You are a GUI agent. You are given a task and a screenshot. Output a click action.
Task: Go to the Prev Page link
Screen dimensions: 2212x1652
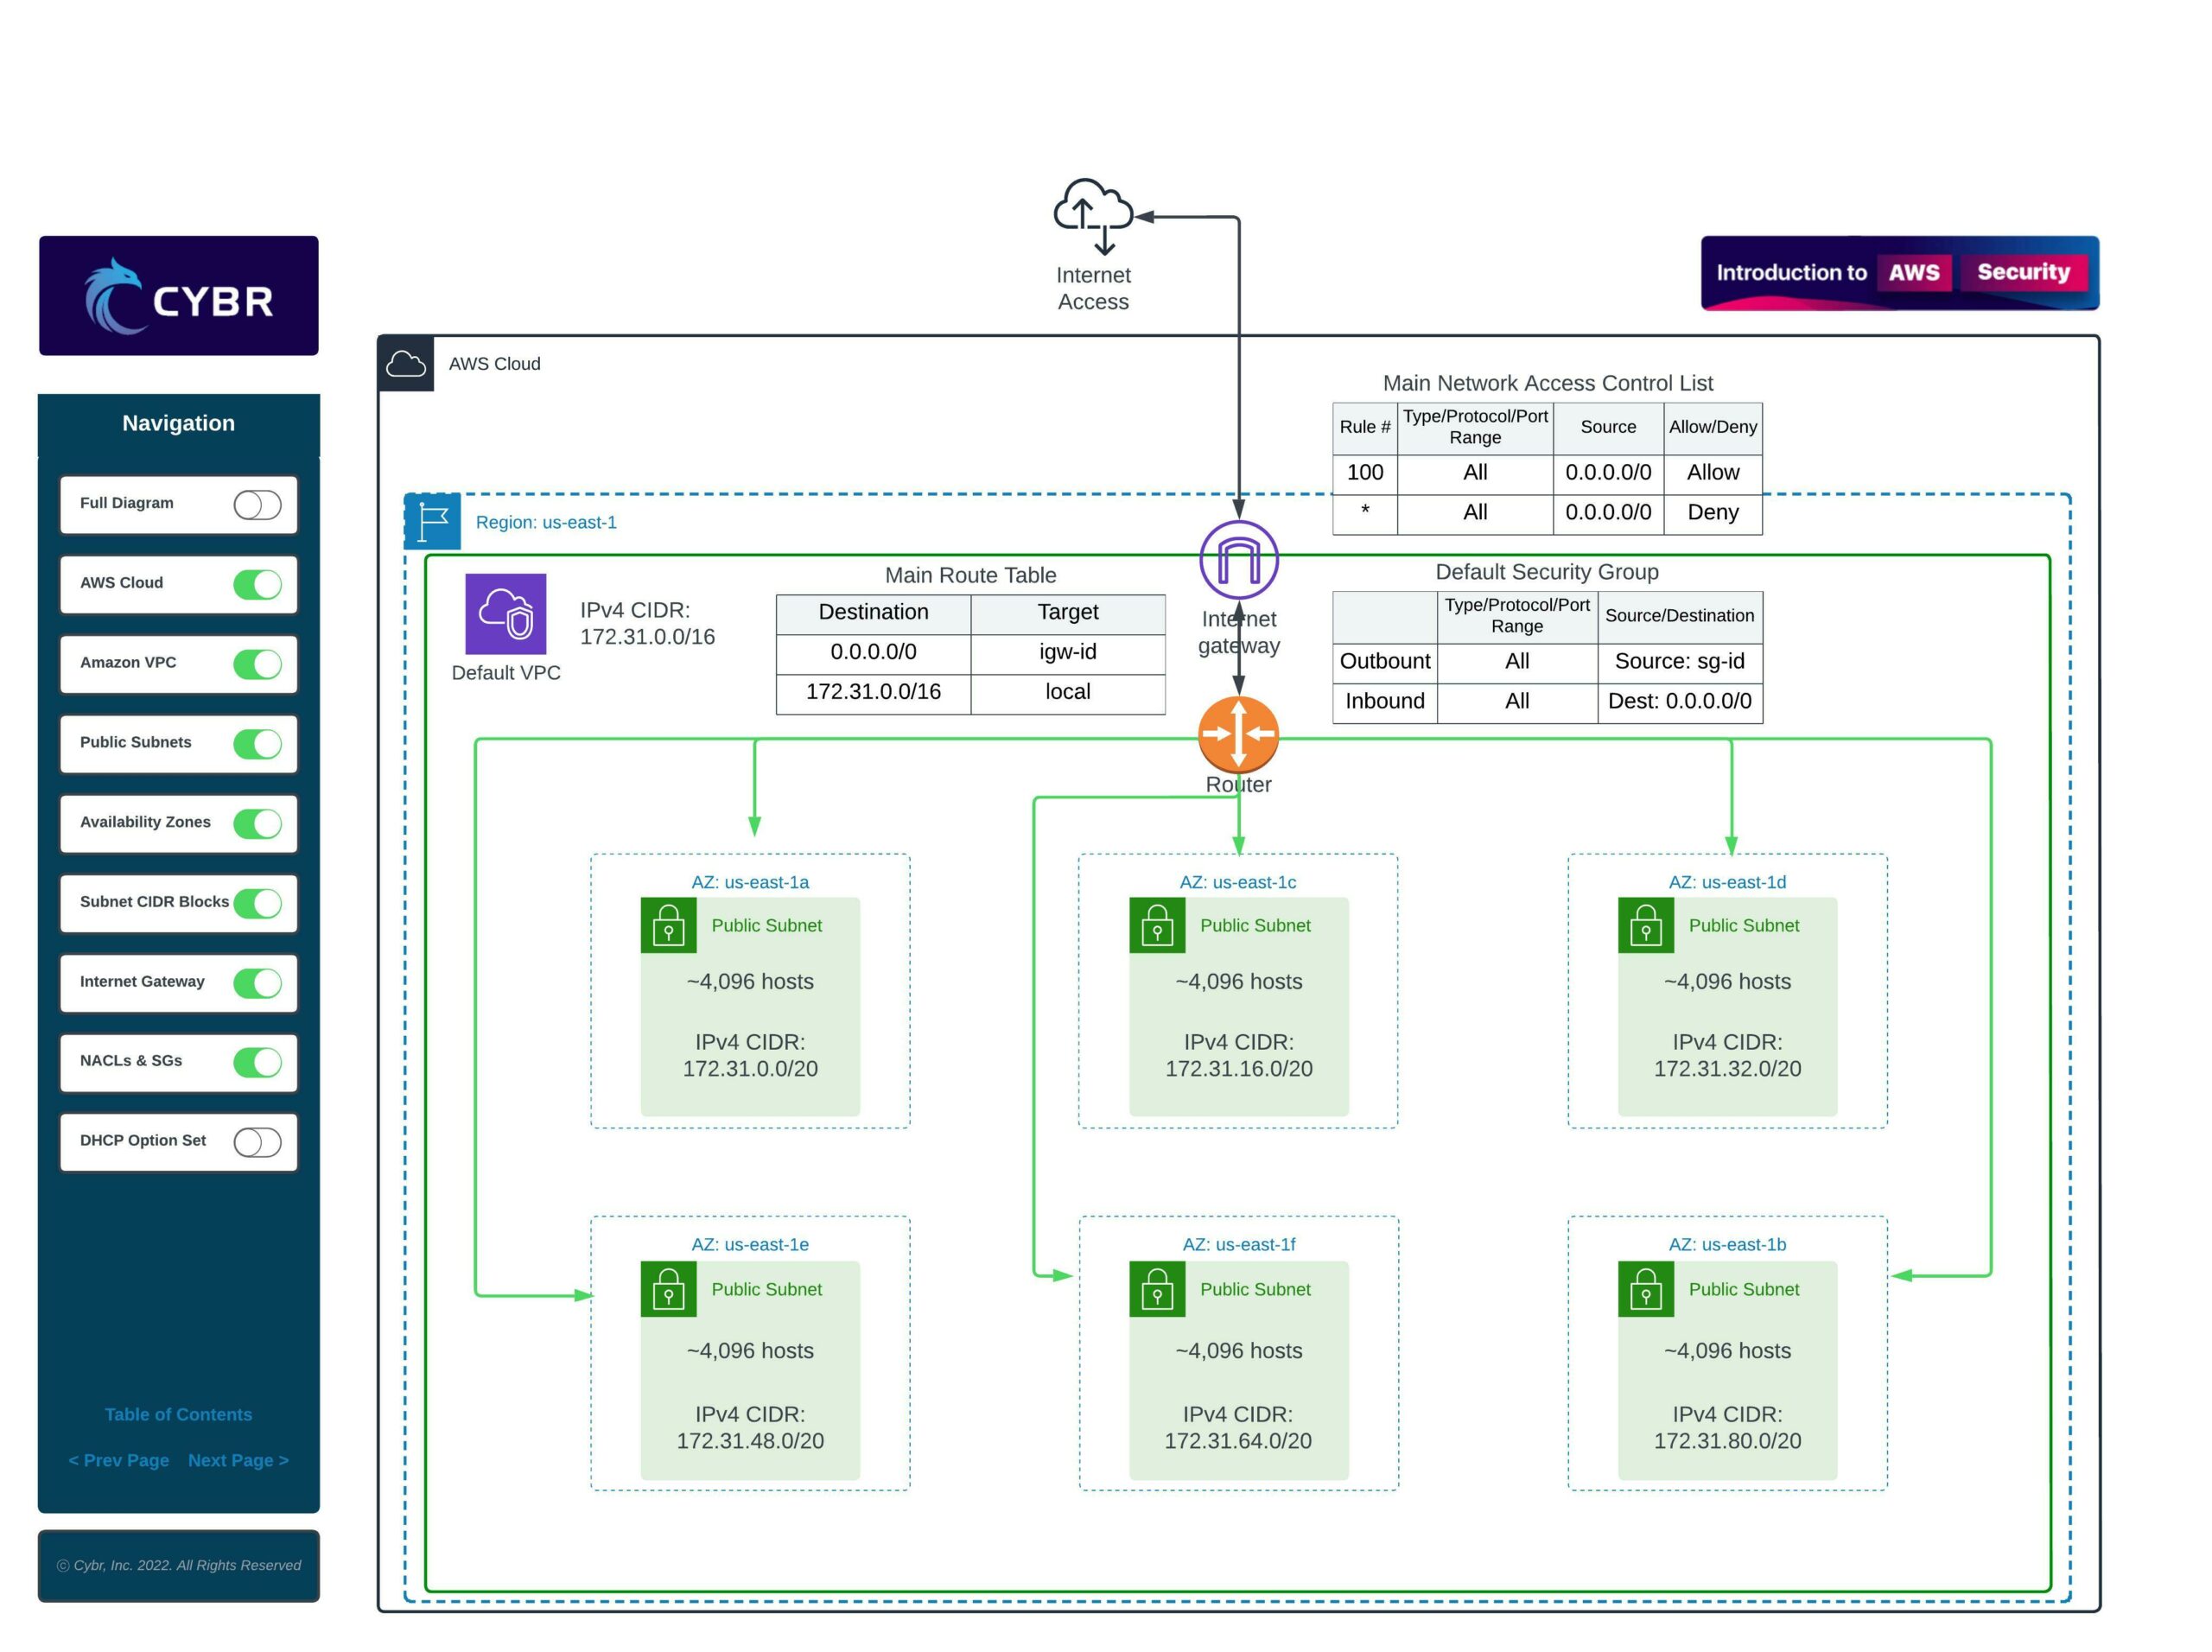click(118, 1460)
